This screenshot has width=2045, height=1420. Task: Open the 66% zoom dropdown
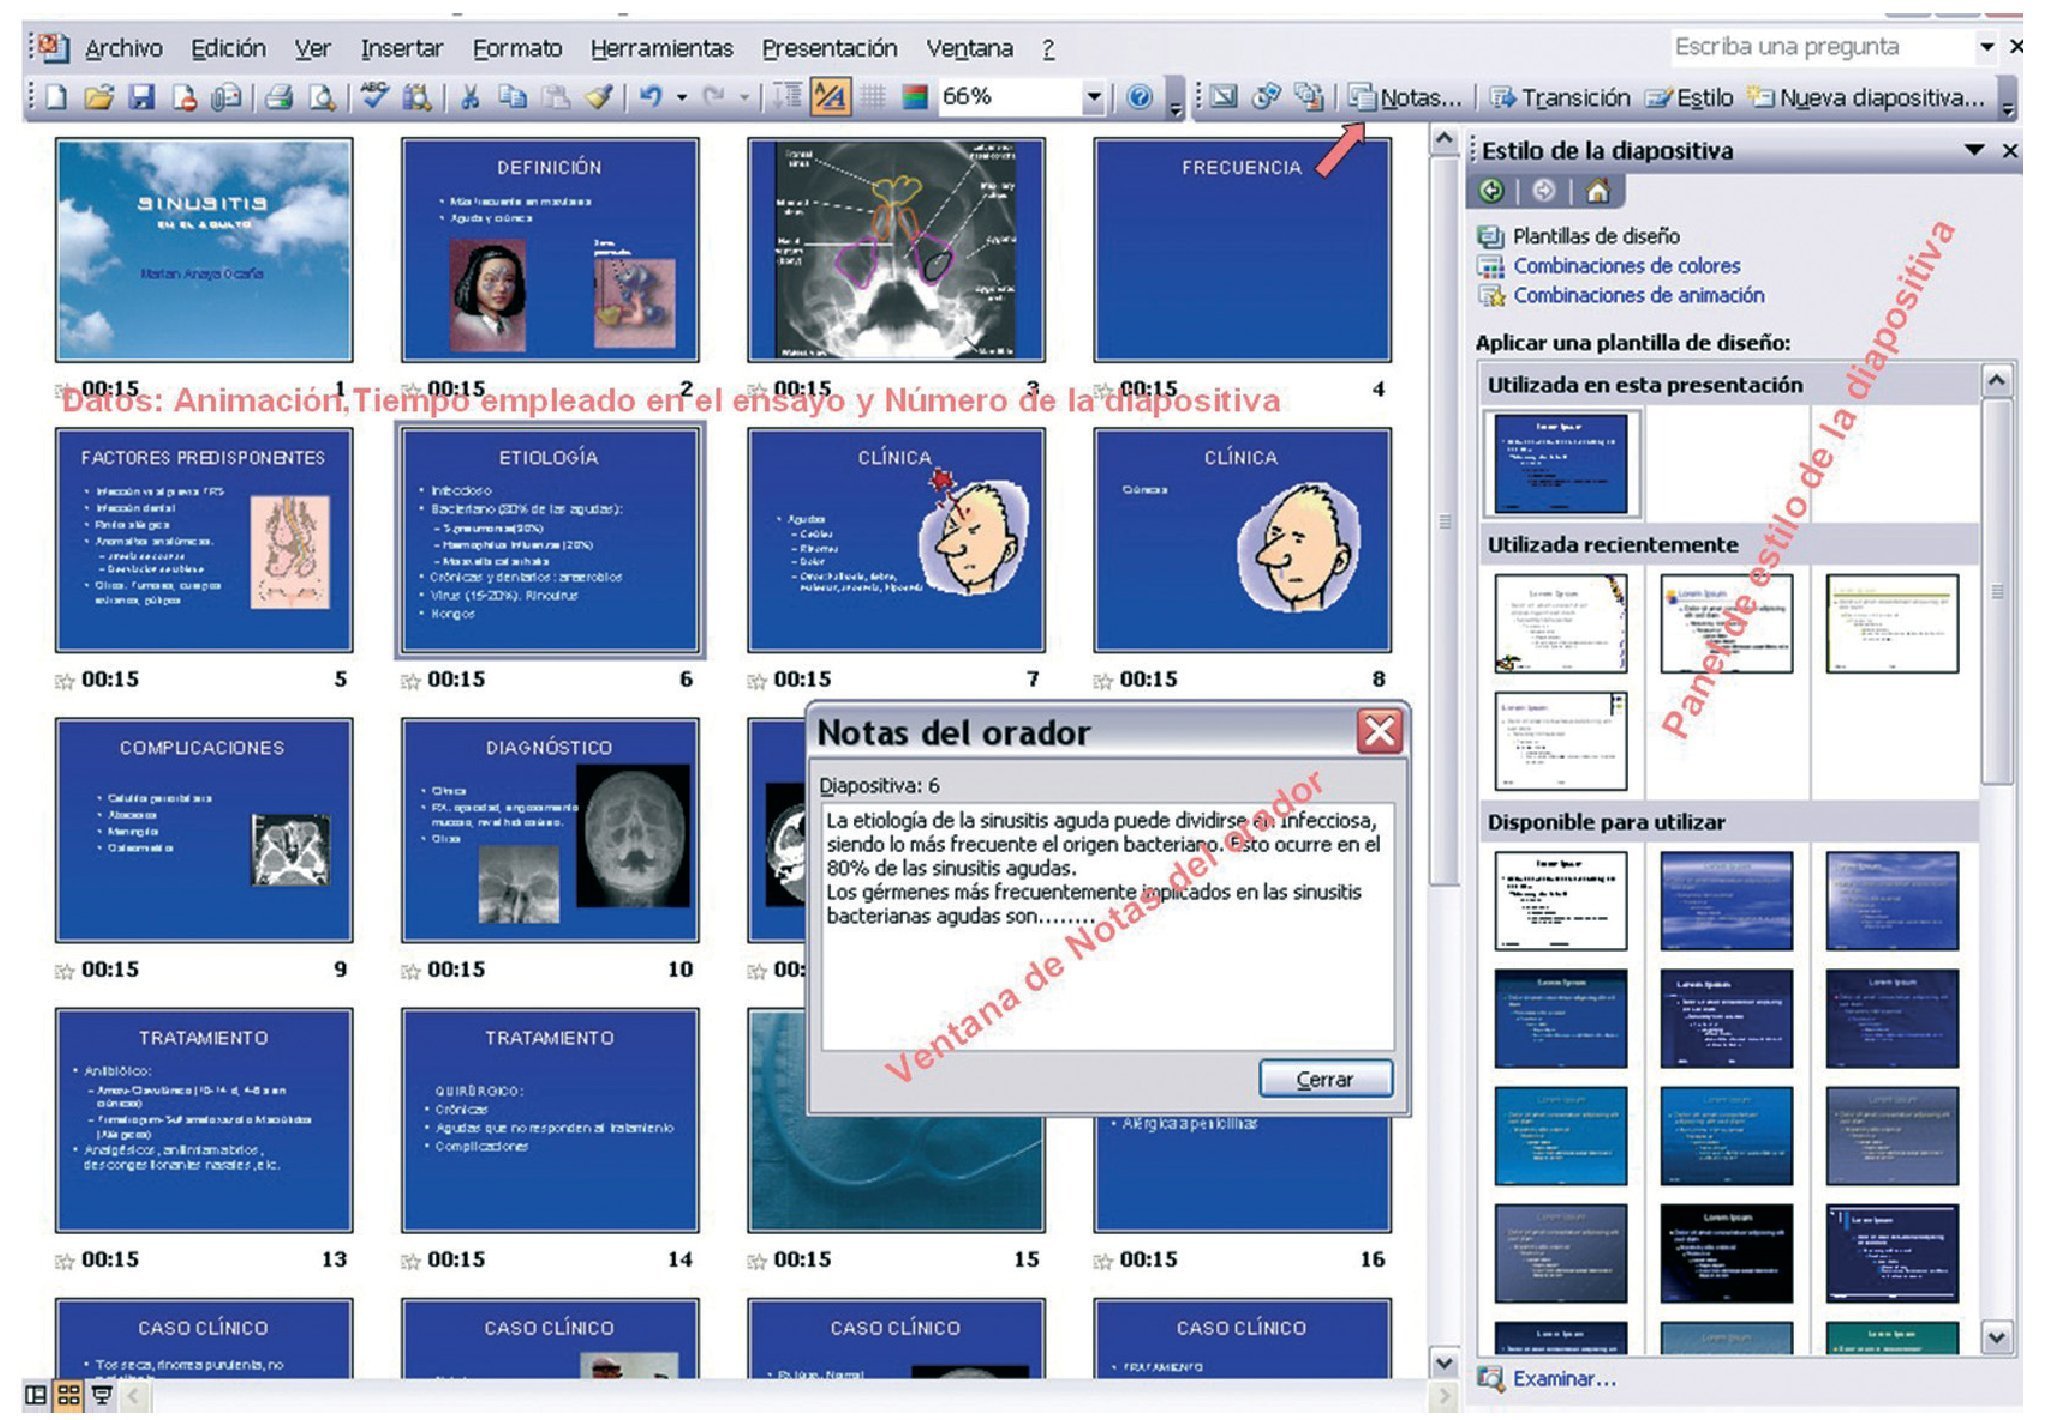pyautogui.click(x=1093, y=97)
